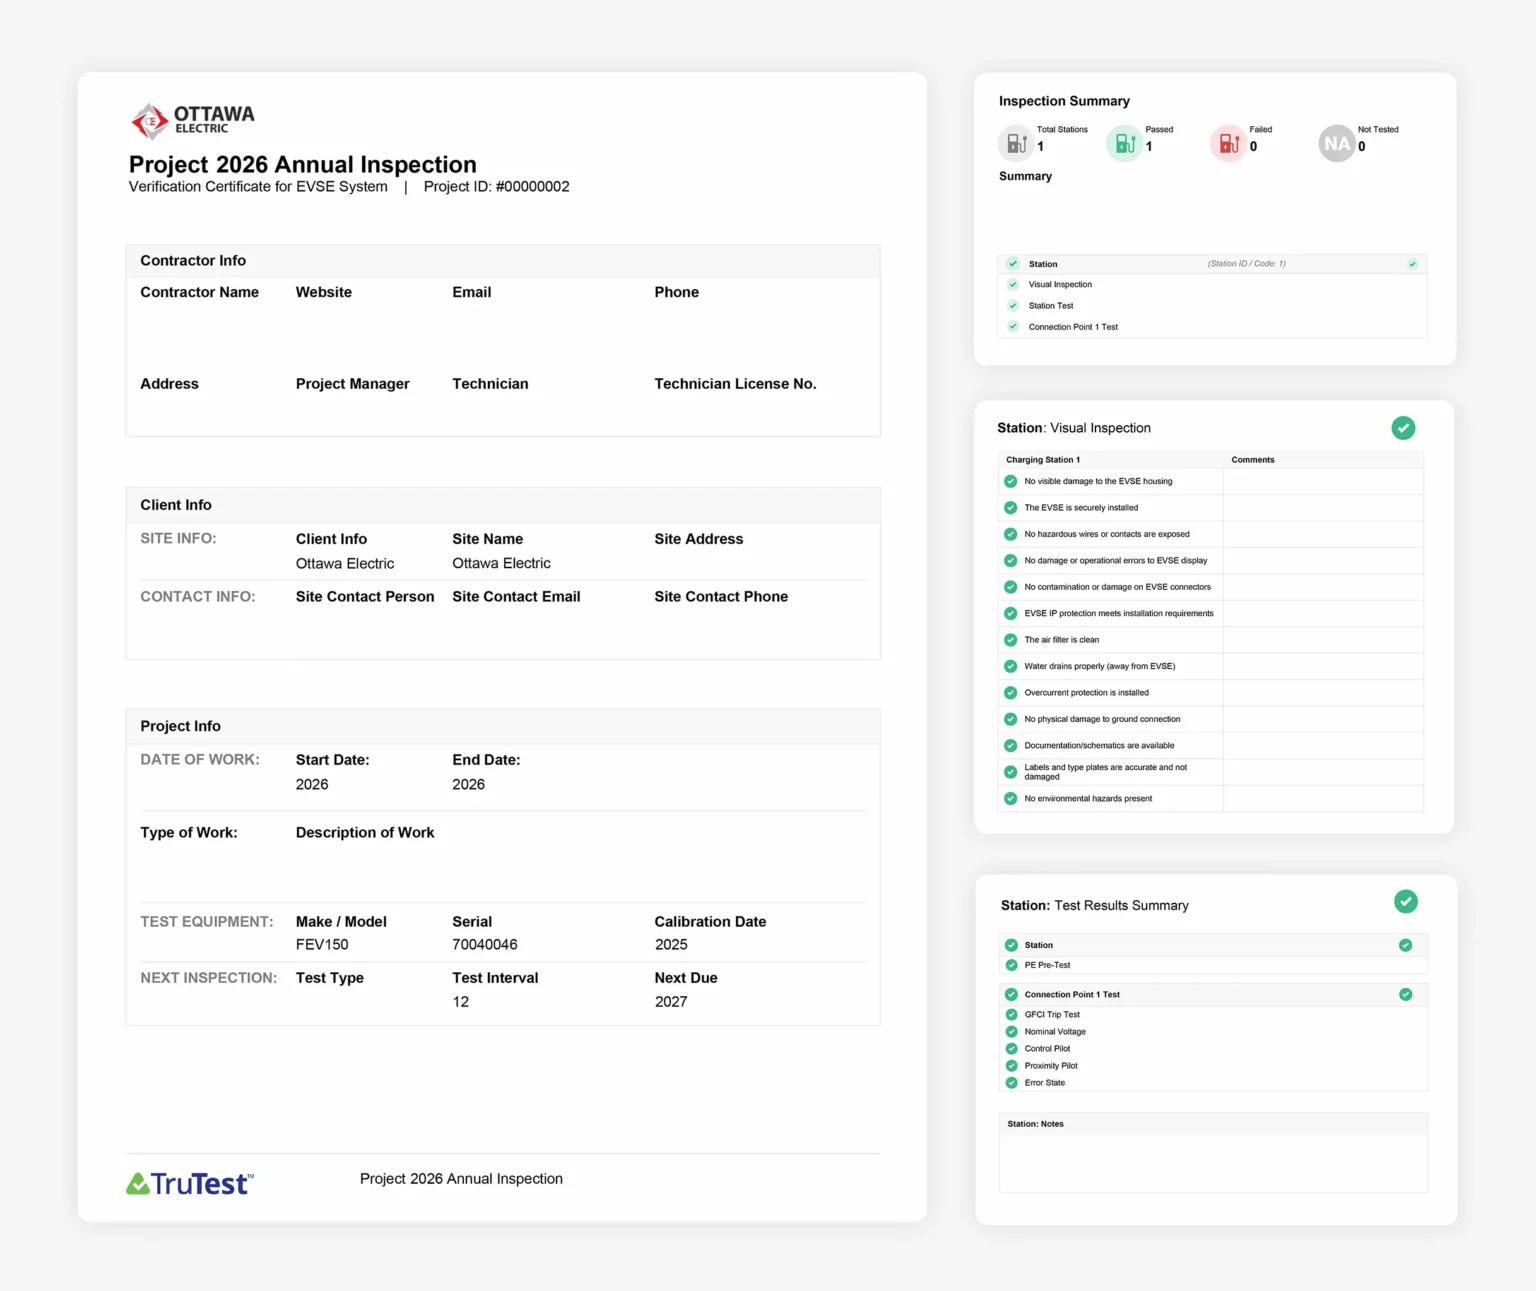This screenshot has height=1291, width=1536.
Task: Click the check icon beside Station Test in Inspection Summary
Action: [x=1013, y=306]
